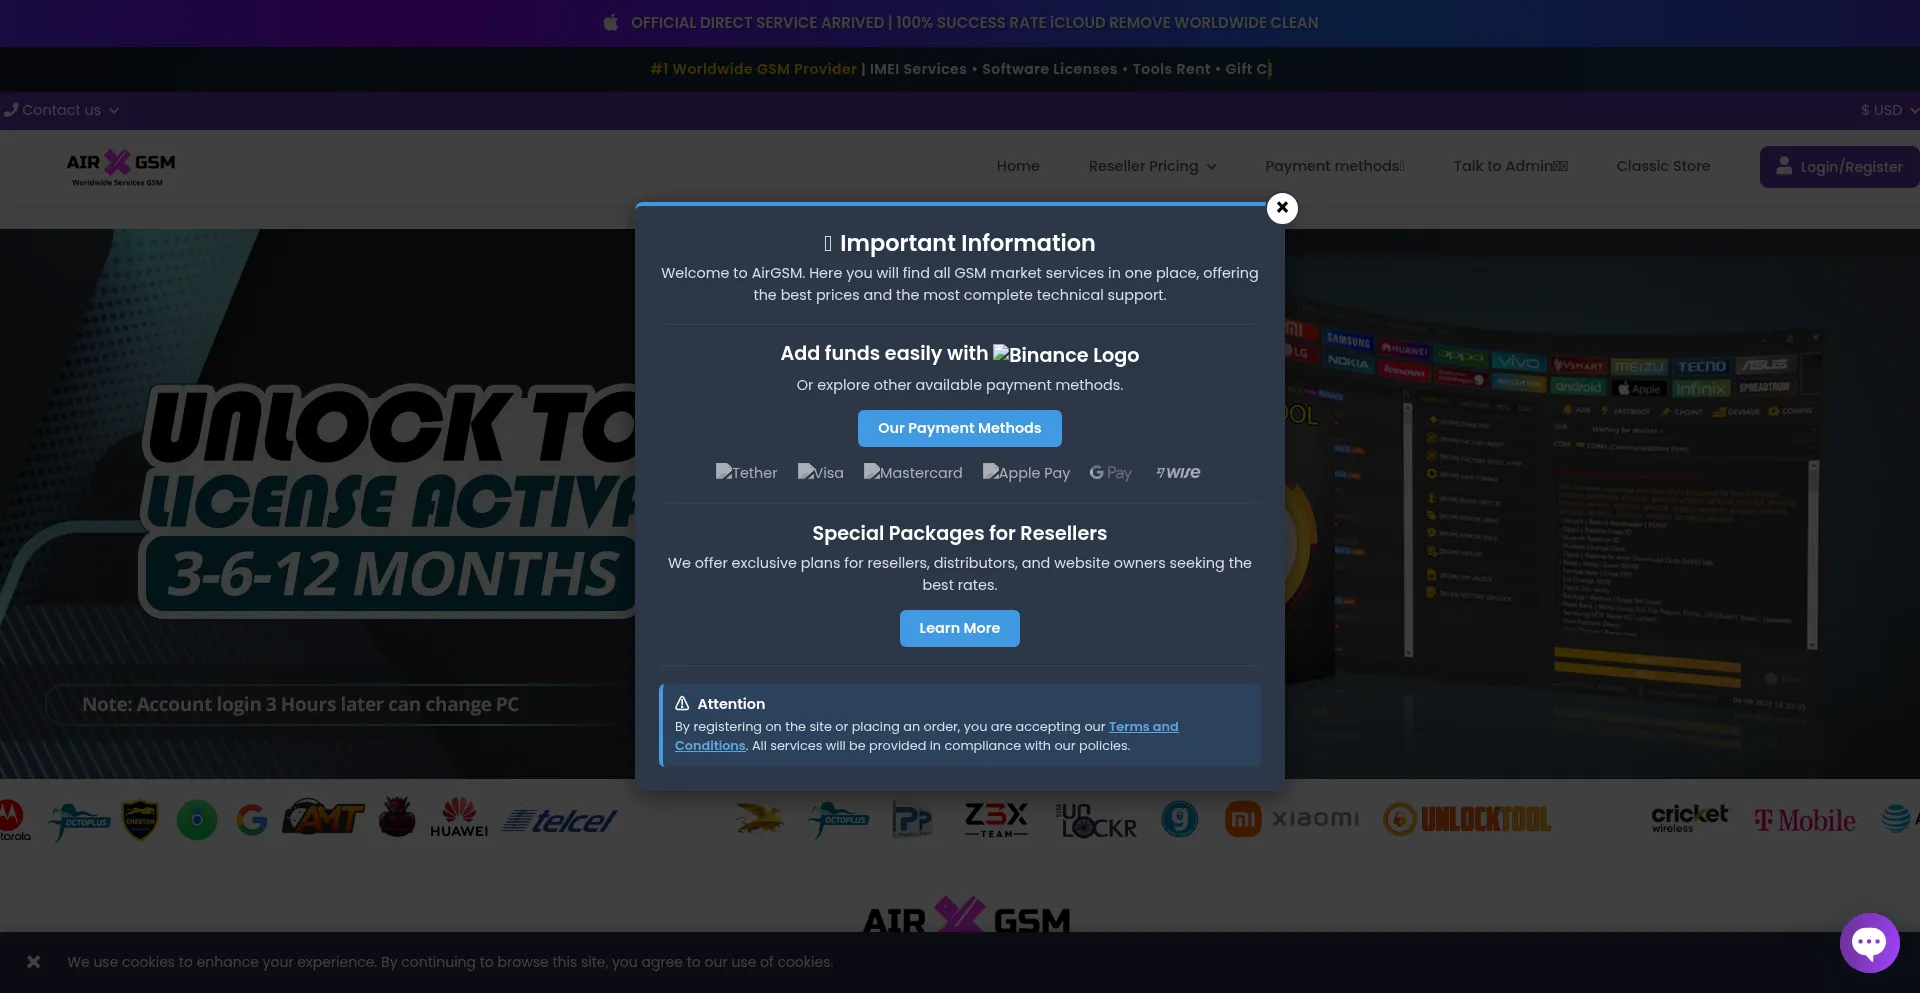Click the Apple icon in top banner
The height and width of the screenshot is (993, 1920).
pyautogui.click(x=611, y=22)
